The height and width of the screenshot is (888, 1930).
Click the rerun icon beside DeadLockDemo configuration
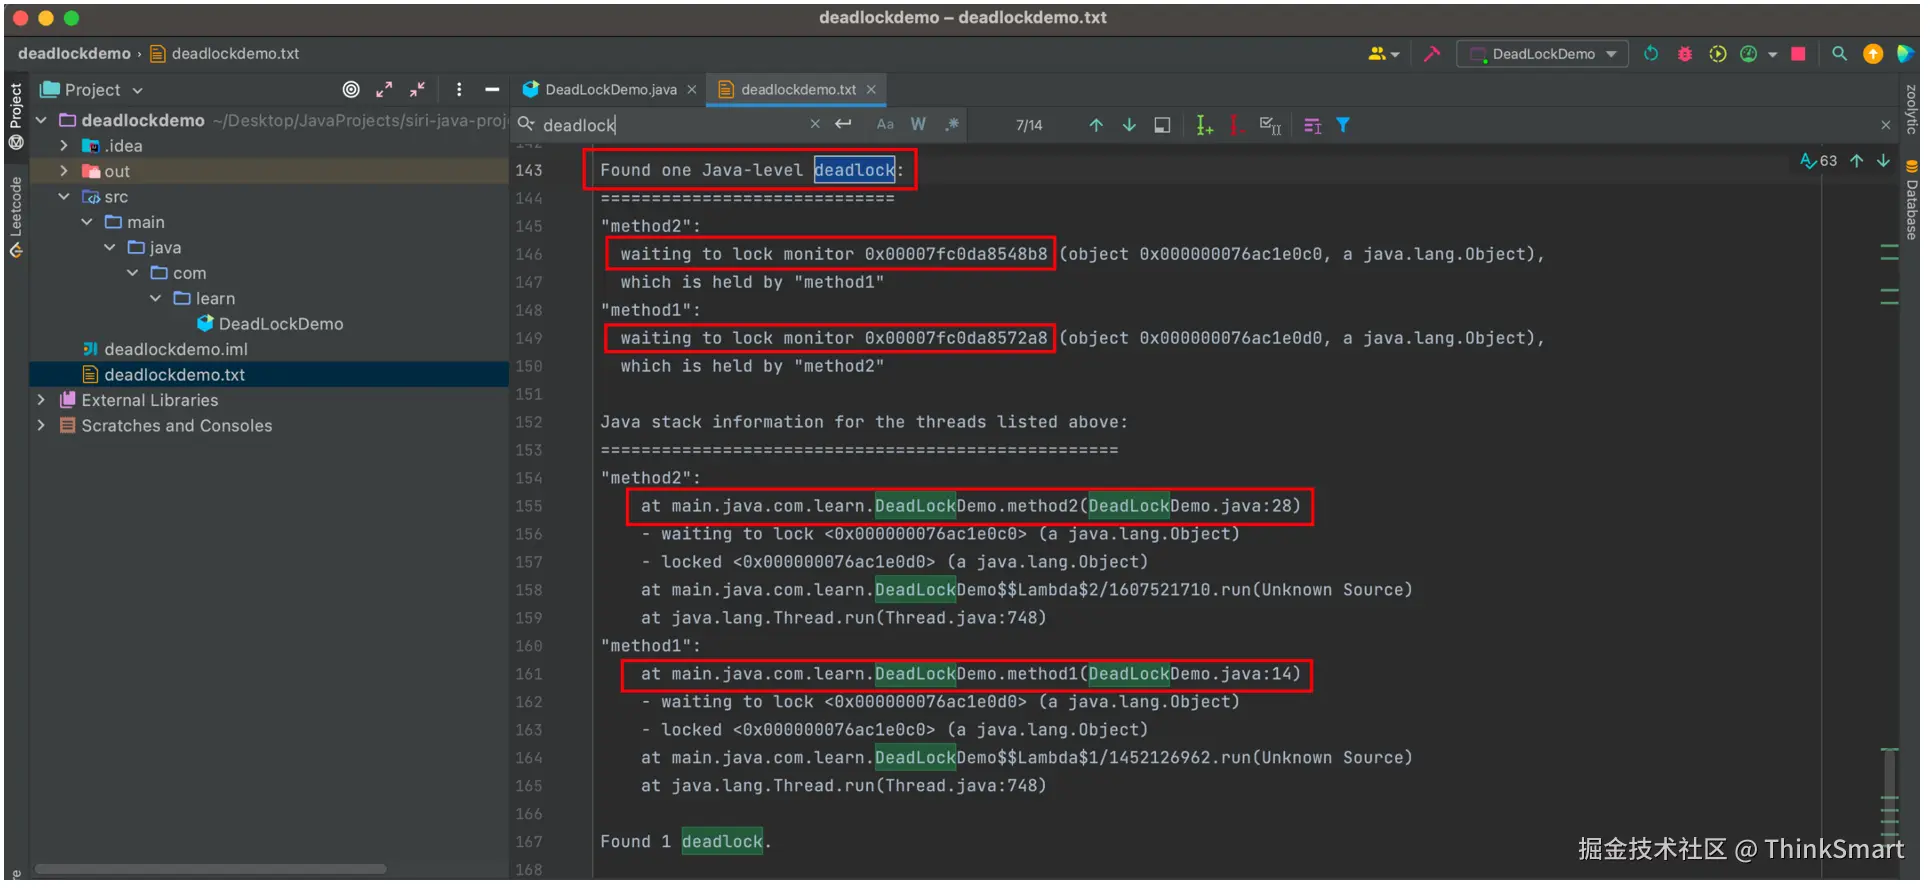[x=1651, y=54]
